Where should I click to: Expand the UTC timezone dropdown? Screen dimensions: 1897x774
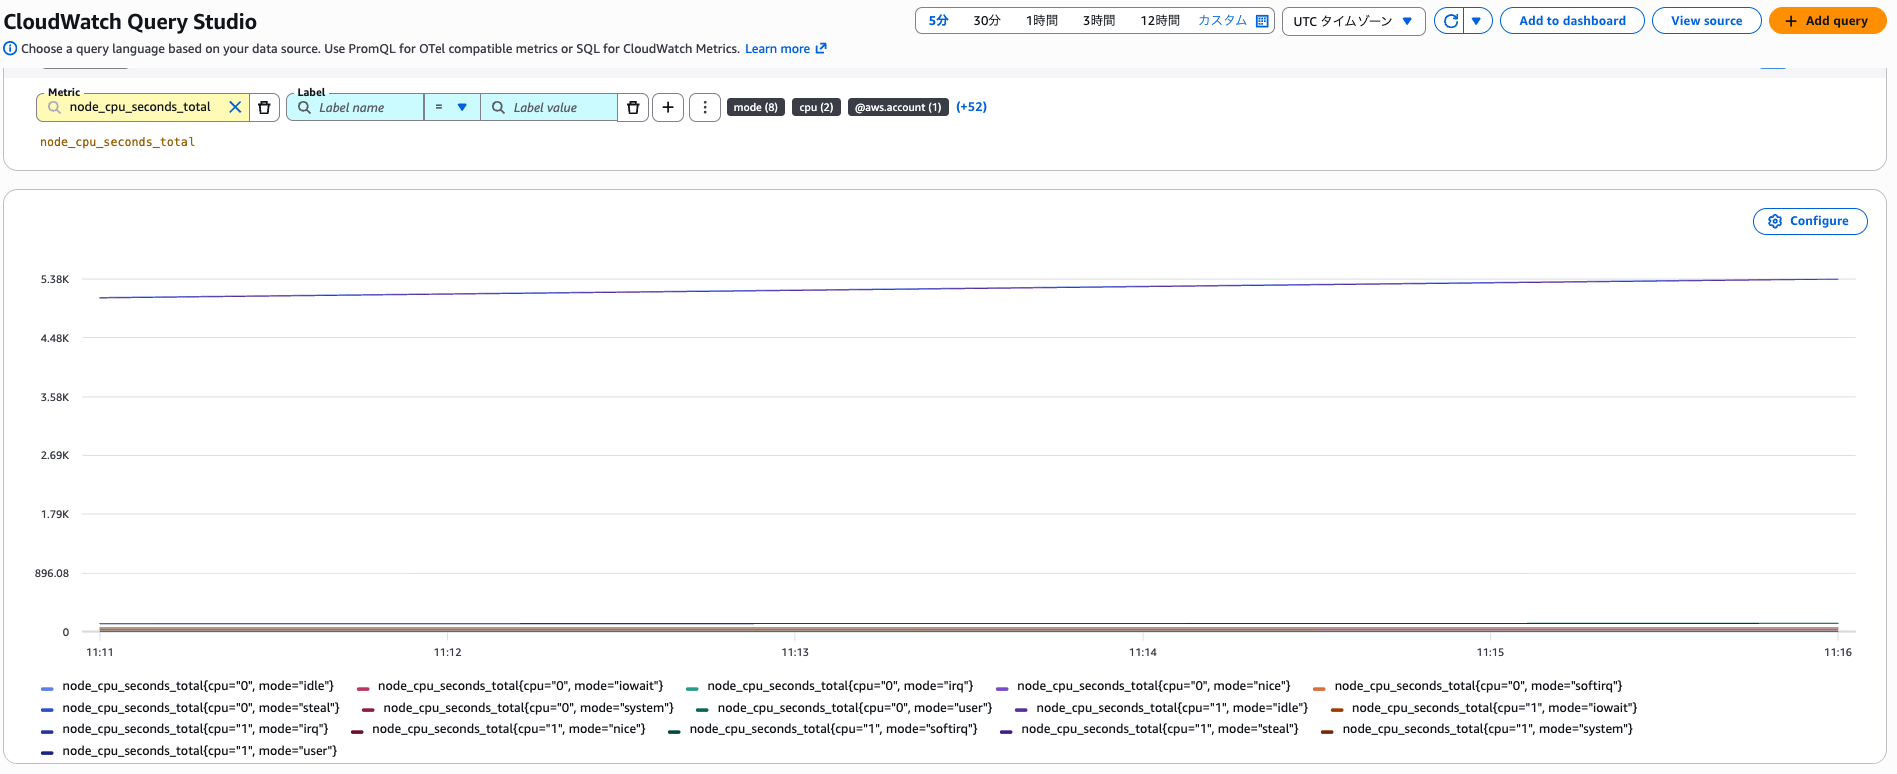pos(1353,21)
